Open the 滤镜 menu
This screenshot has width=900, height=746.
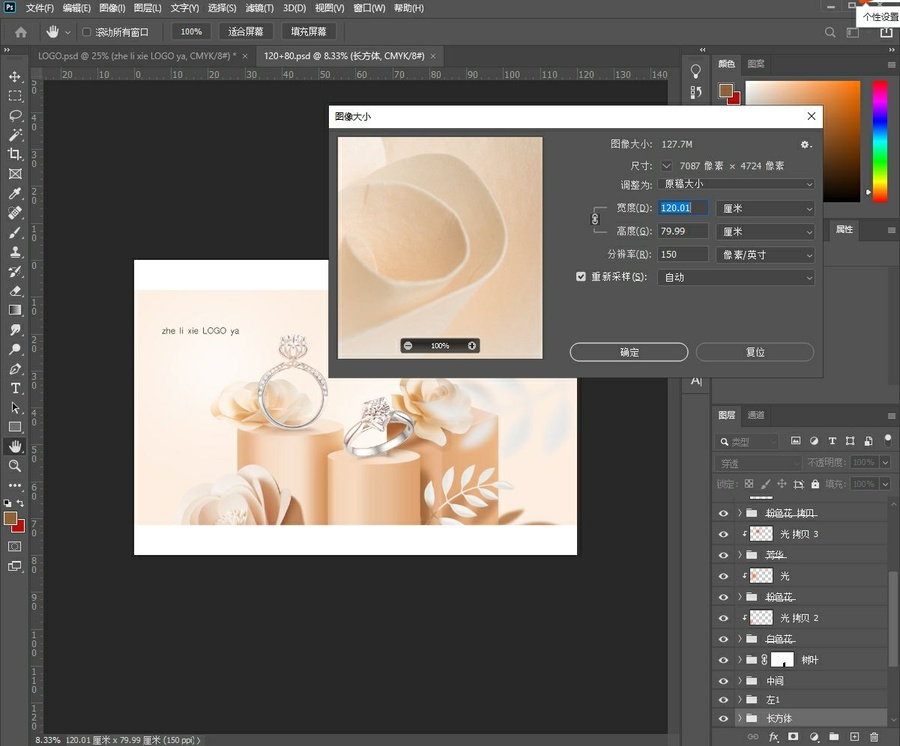point(259,8)
